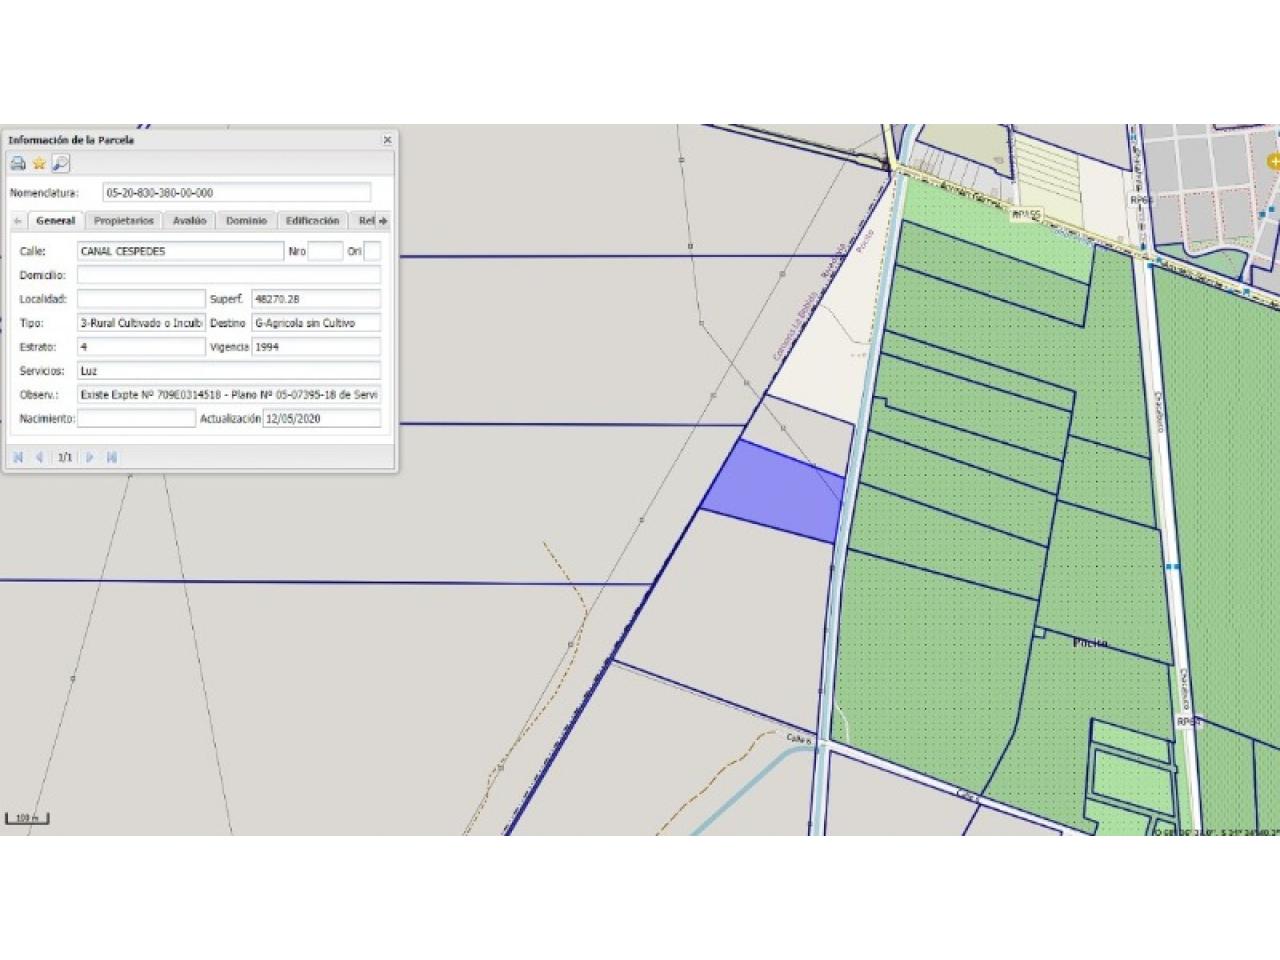Select the Dominio tab
The image size is (1280, 960).
(x=246, y=221)
